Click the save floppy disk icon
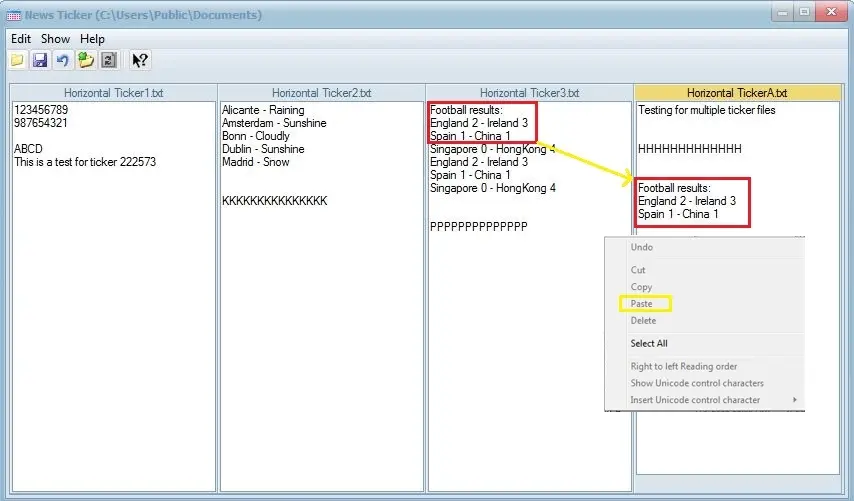Viewport: 854px width, 501px height. coord(40,61)
